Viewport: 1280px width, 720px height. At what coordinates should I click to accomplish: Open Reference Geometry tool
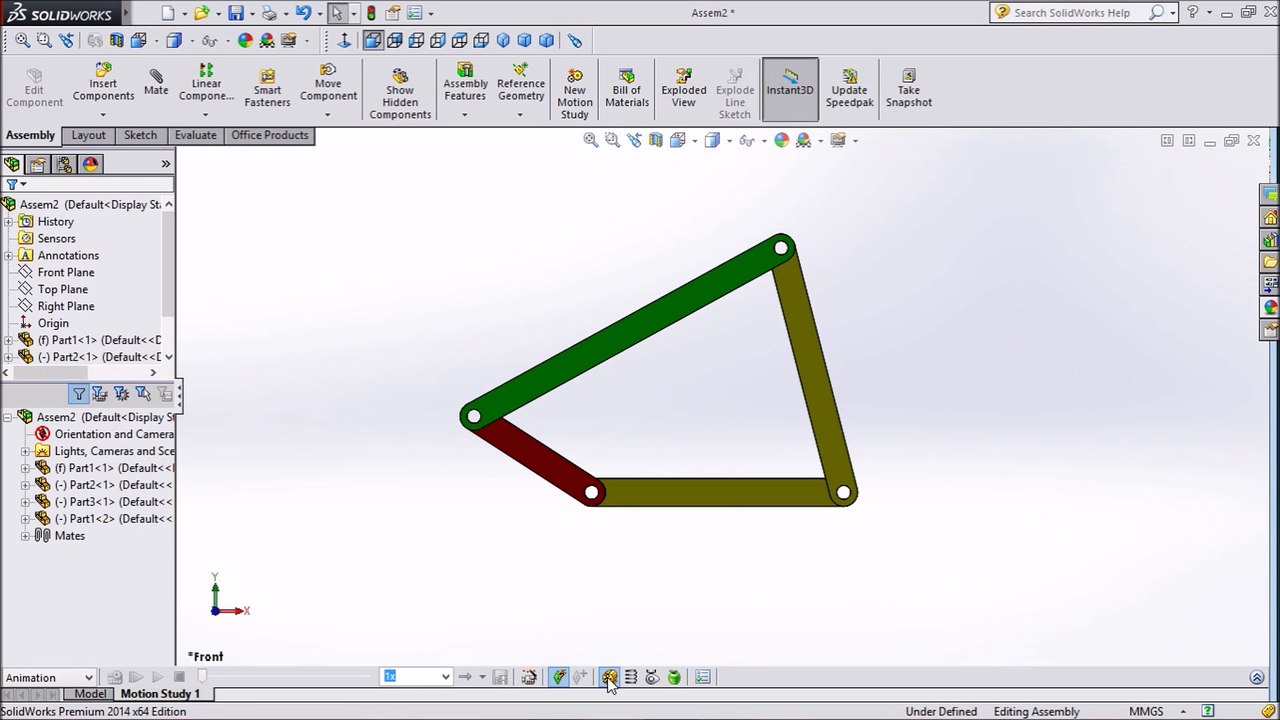[x=521, y=82]
